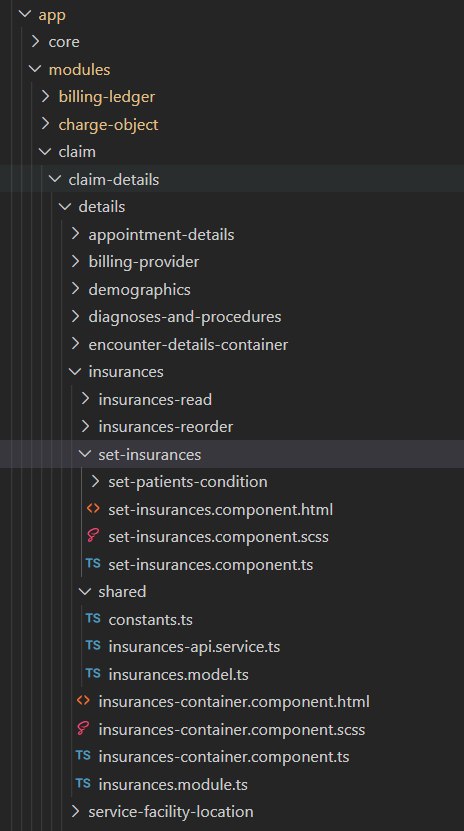Click TS icon beside constants.ts
This screenshot has height=831, width=464.
point(93,618)
